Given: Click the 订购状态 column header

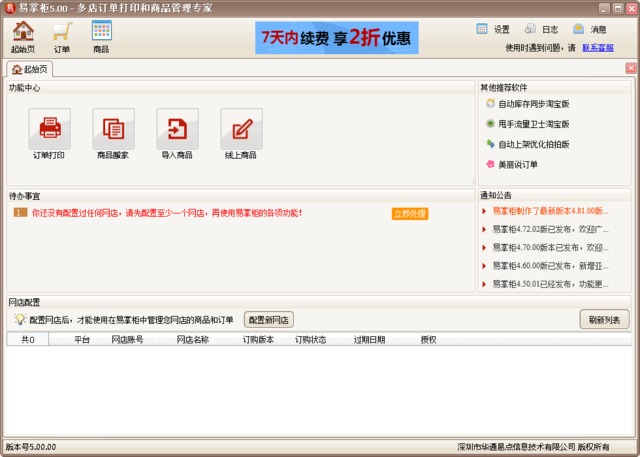Looking at the screenshot, I should (310, 339).
